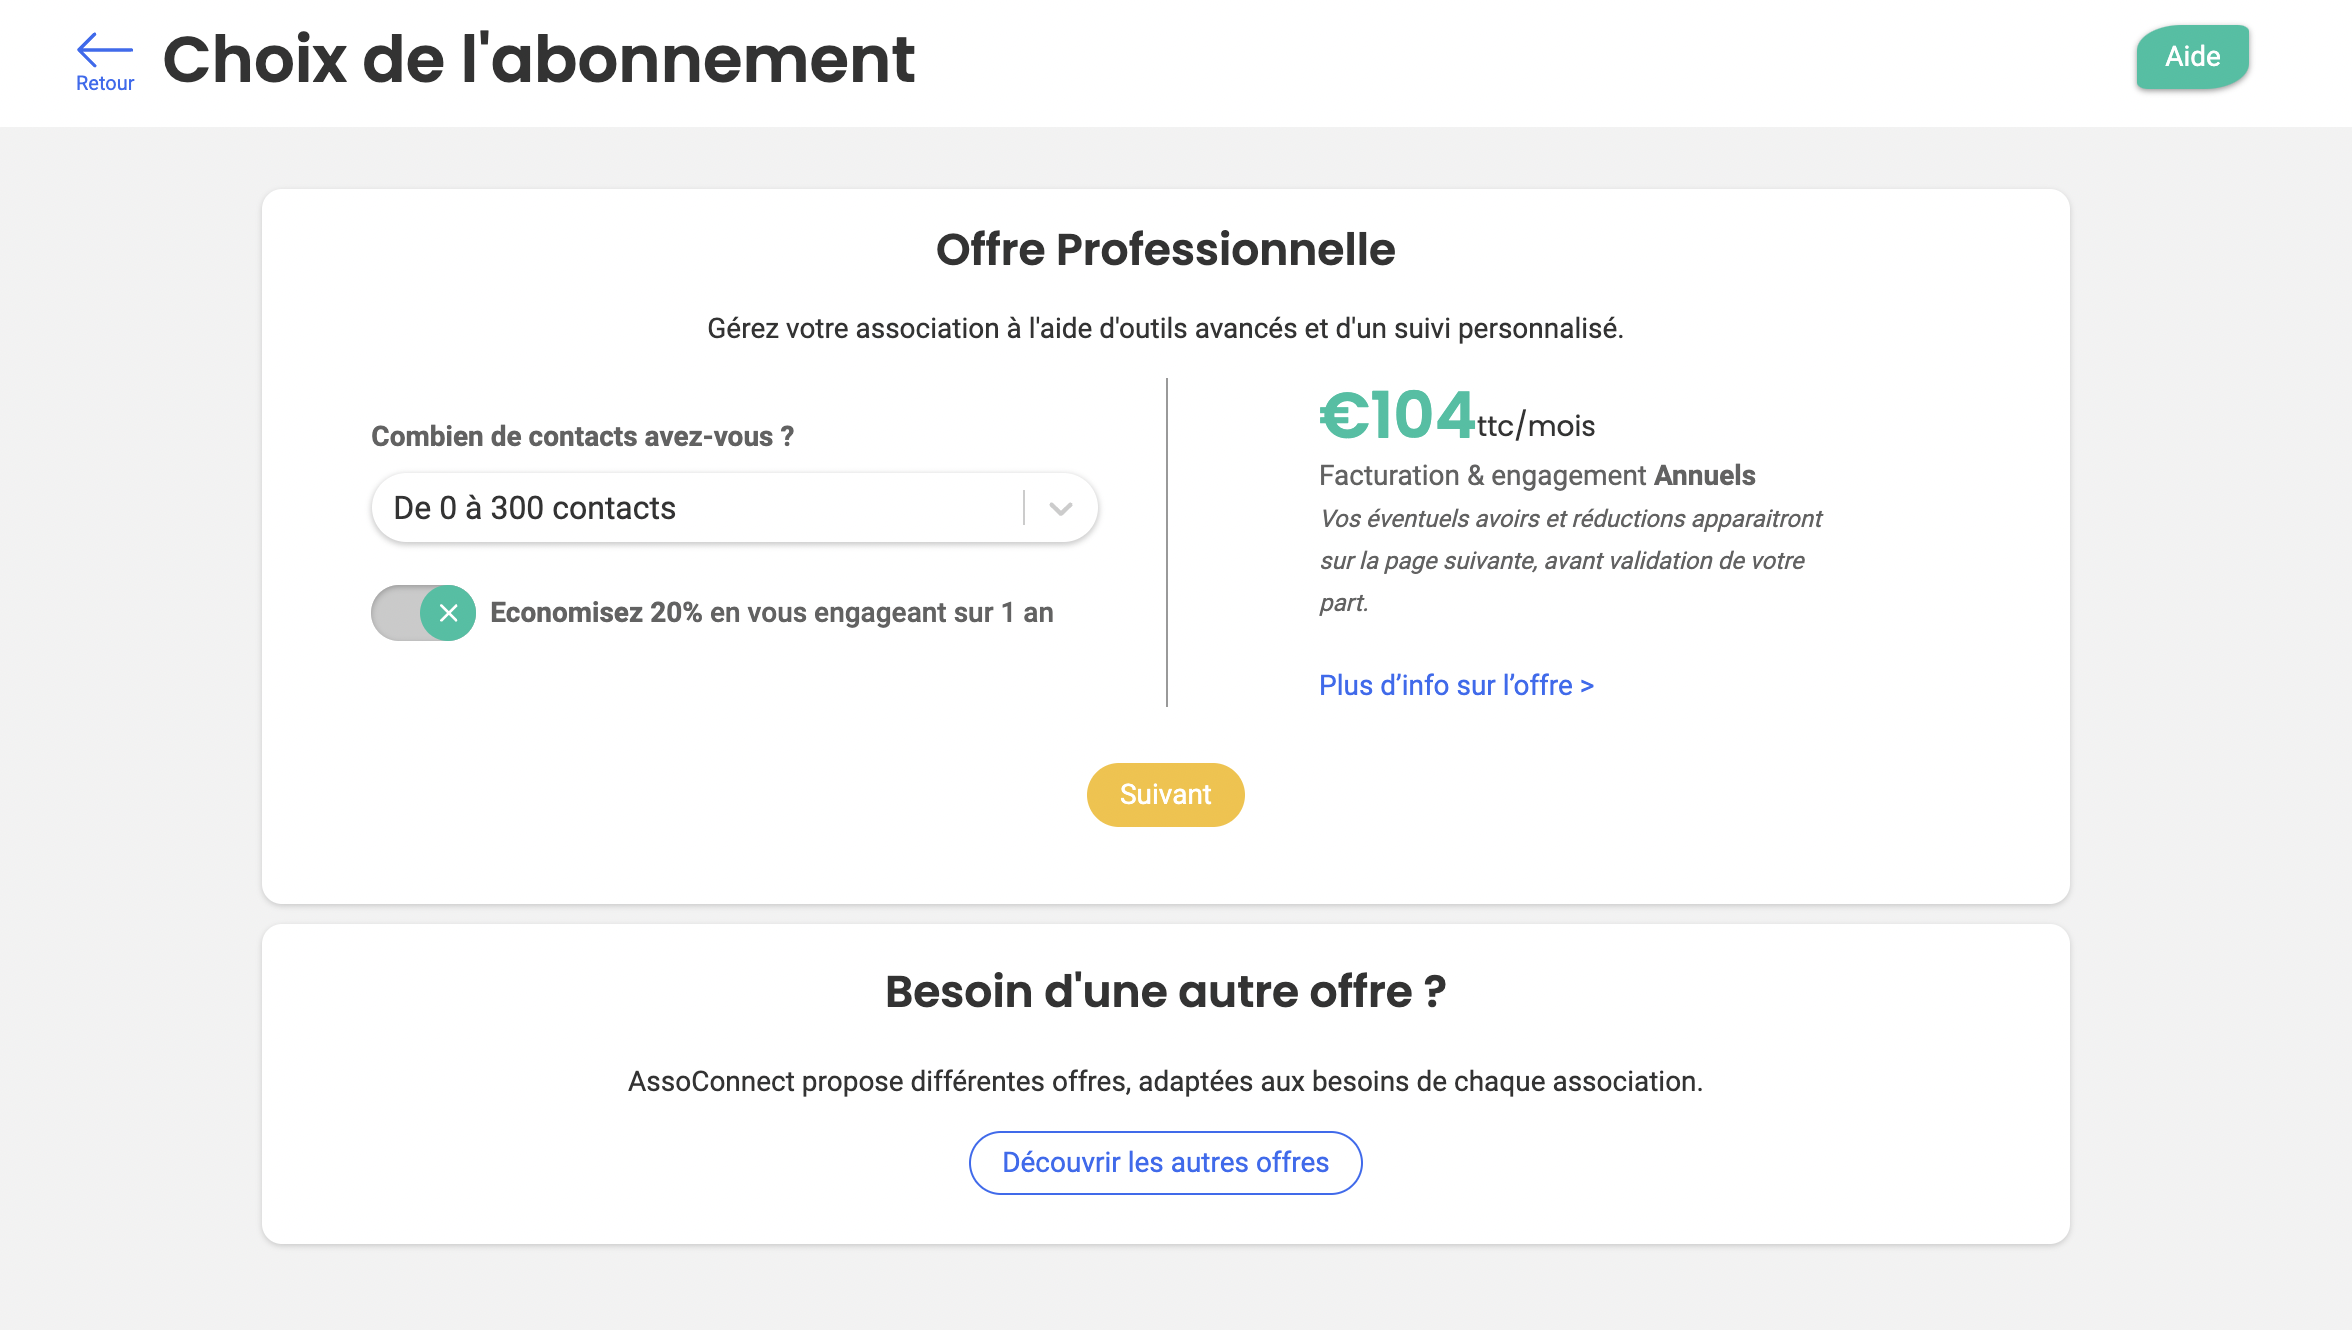Click the X knob on the switch
The image size is (2352, 1330).
(x=448, y=613)
